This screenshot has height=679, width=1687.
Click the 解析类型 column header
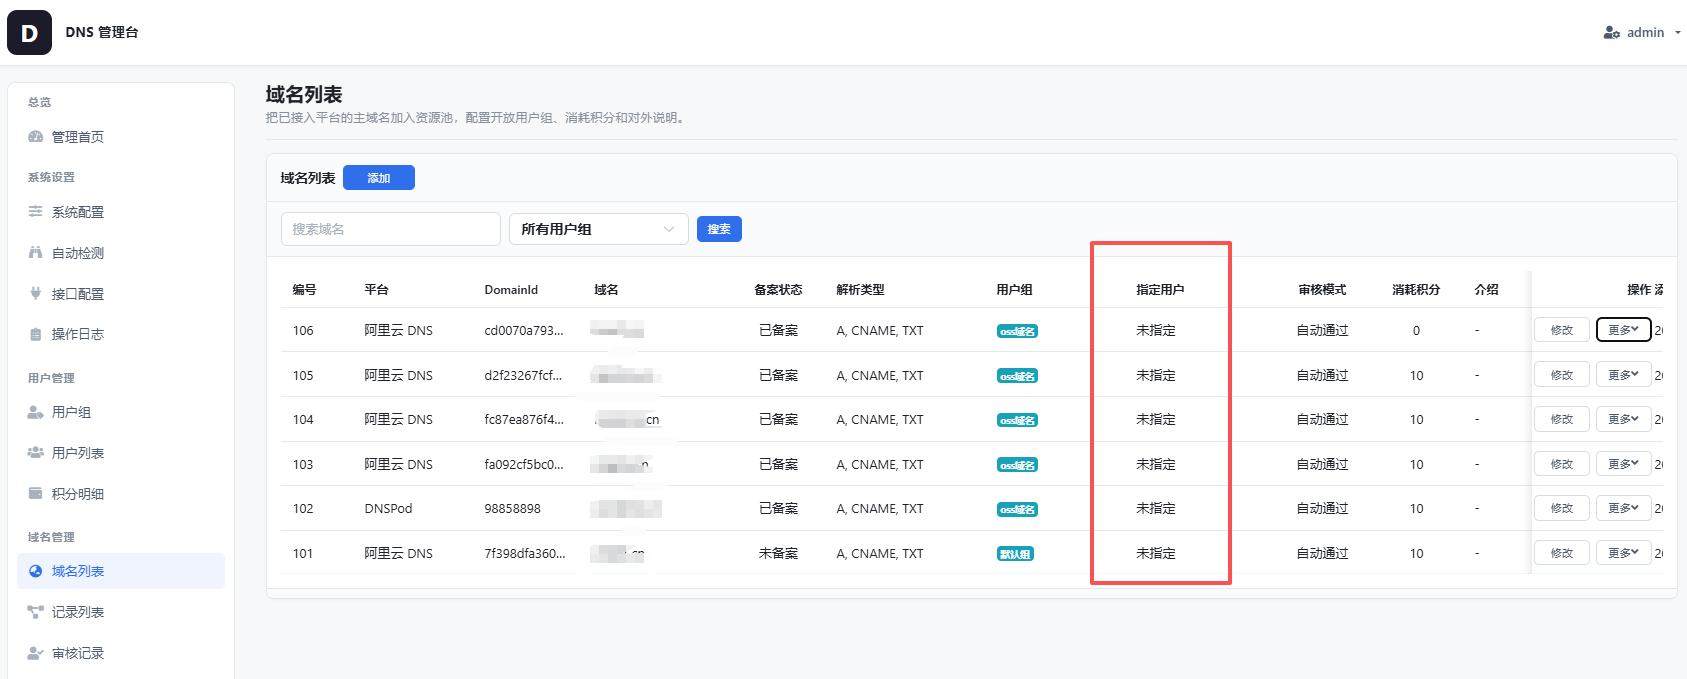pyautogui.click(x=860, y=290)
